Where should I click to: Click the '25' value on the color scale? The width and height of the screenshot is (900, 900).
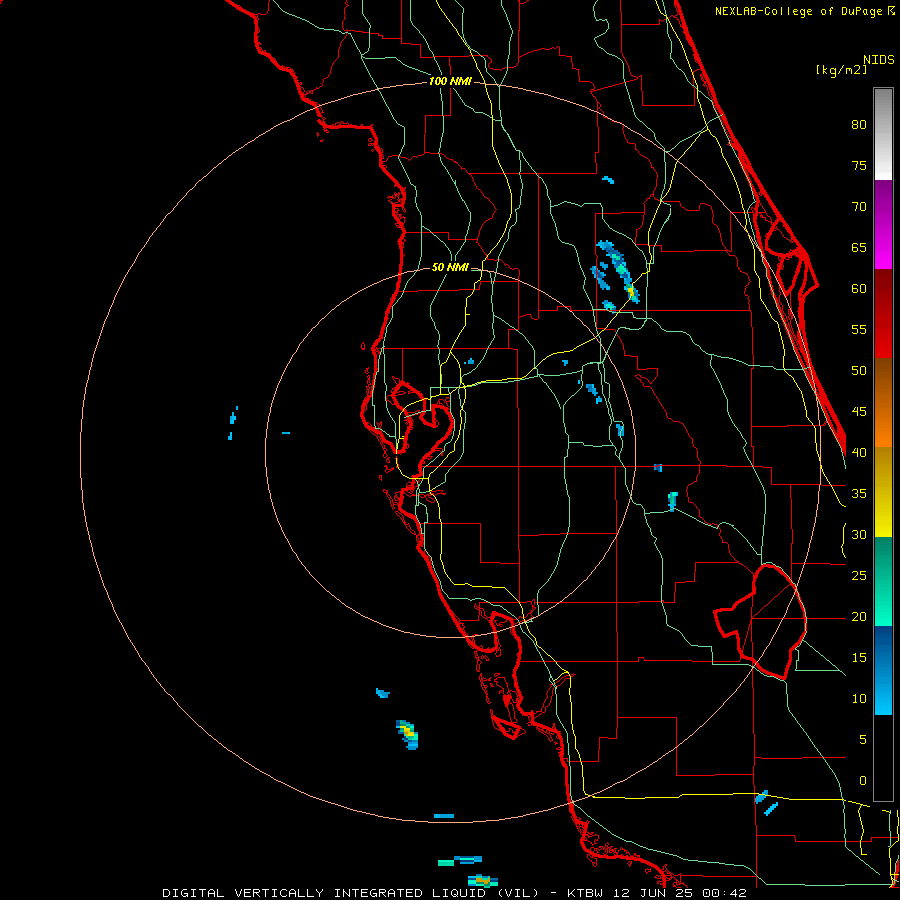(859, 576)
